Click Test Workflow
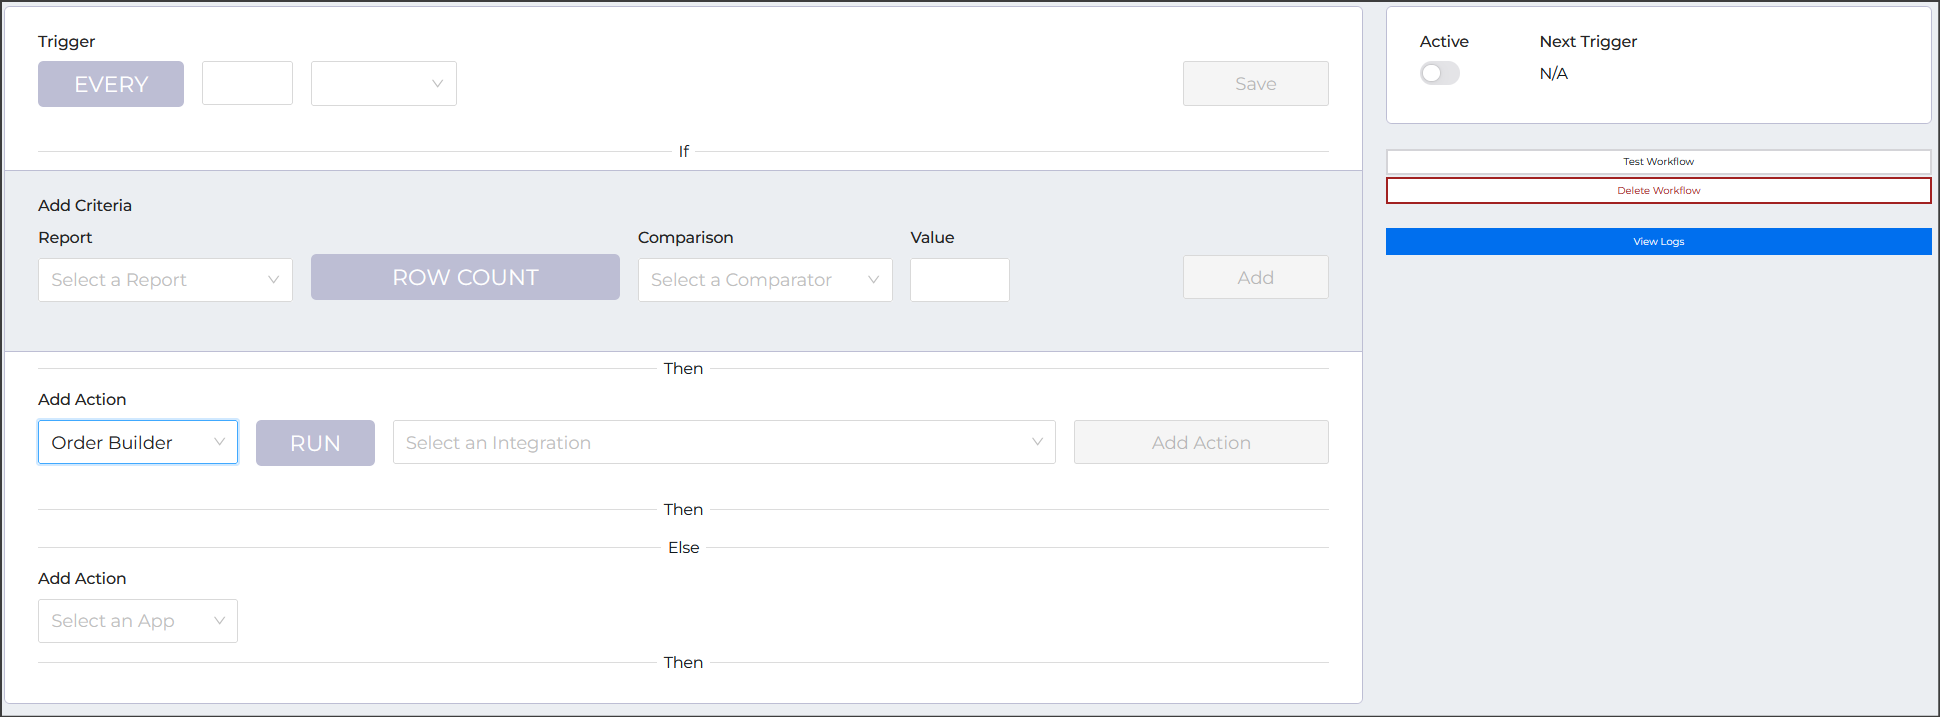 coord(1658,162)
